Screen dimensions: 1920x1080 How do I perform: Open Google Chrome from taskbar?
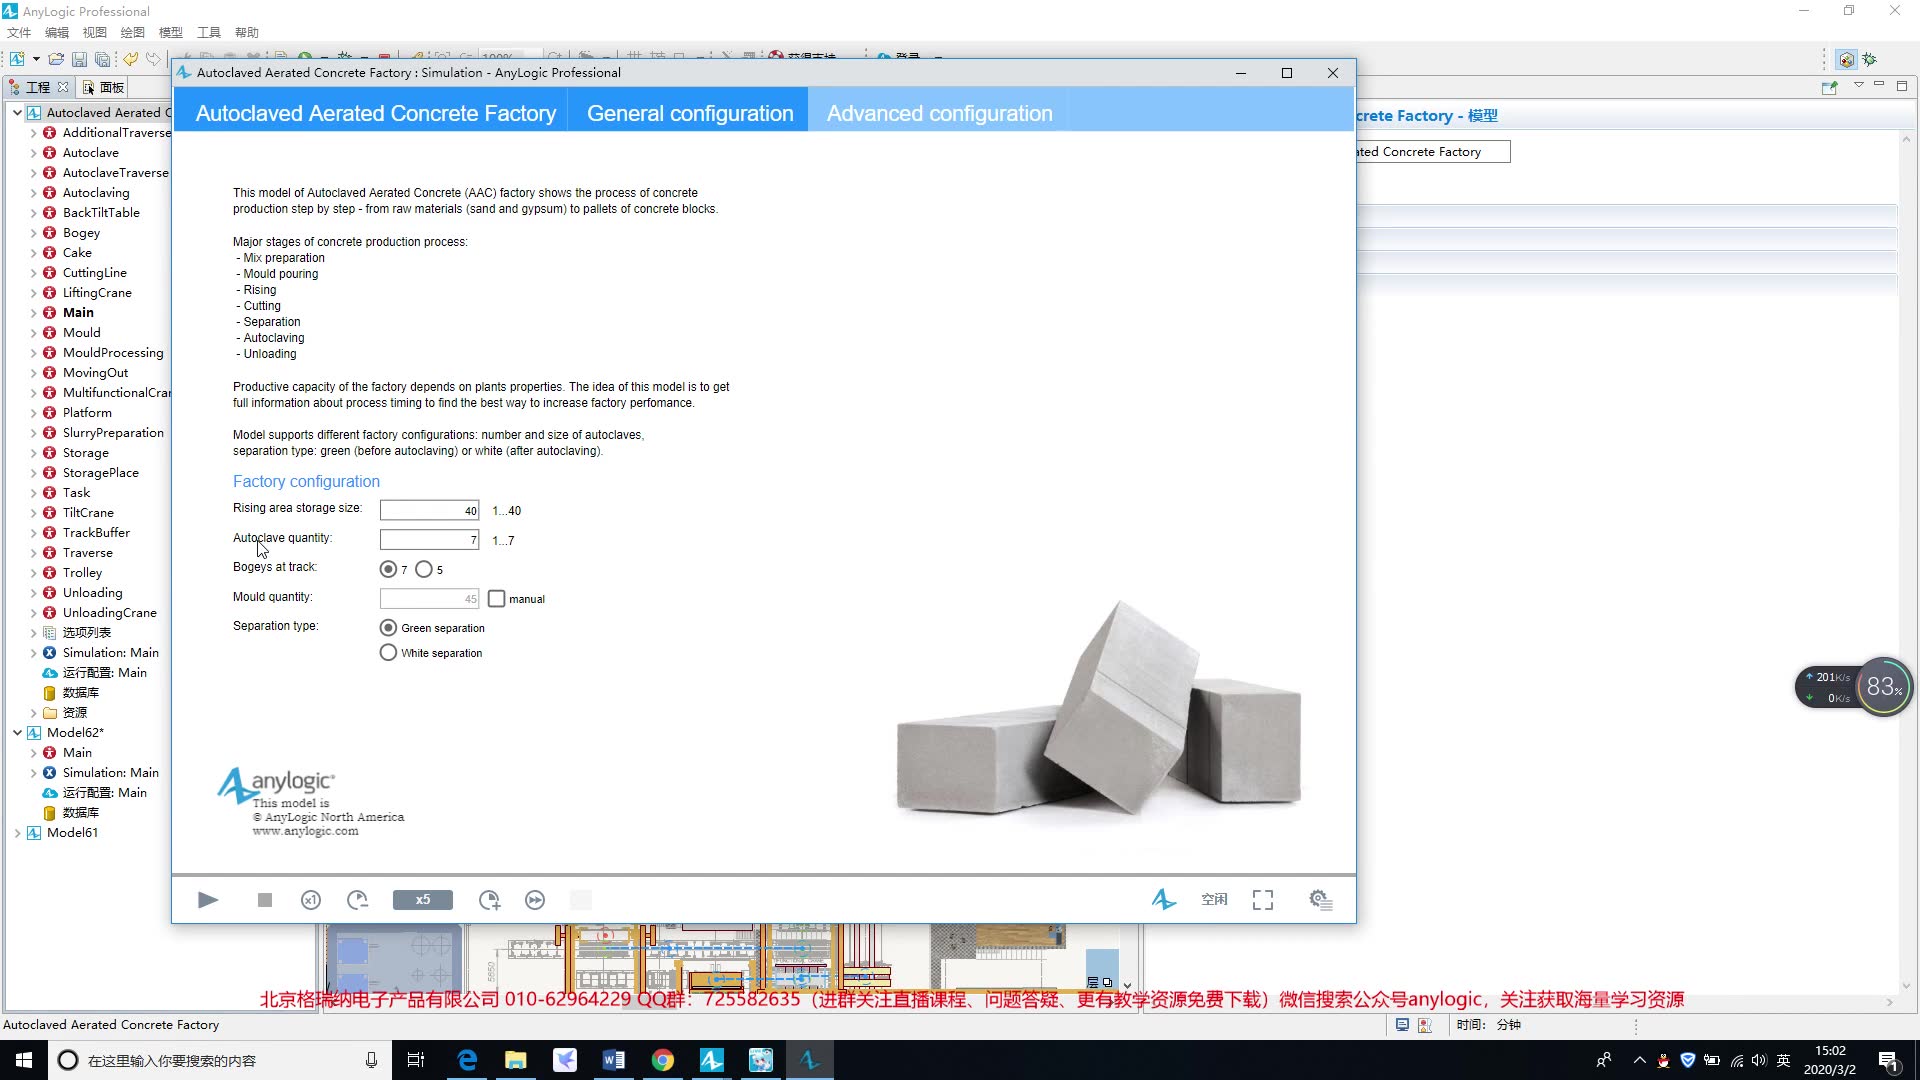point(663,1060)
